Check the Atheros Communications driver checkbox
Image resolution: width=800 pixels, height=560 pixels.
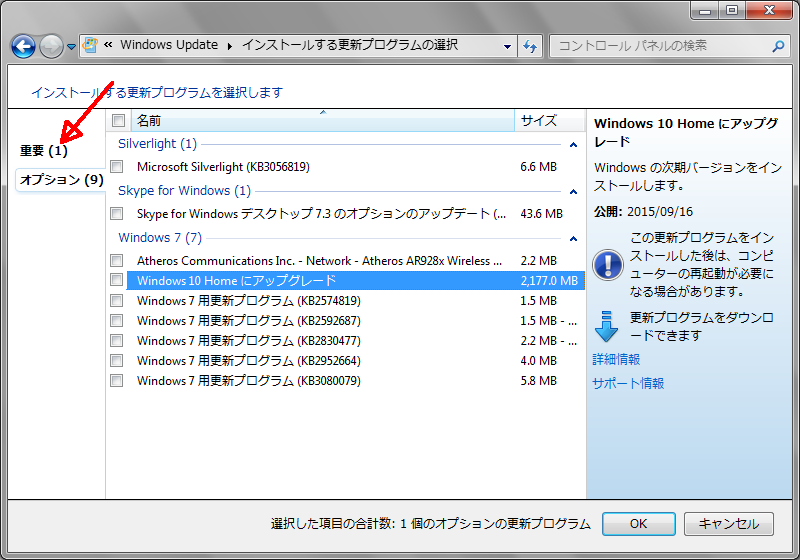tap(117, 260)
